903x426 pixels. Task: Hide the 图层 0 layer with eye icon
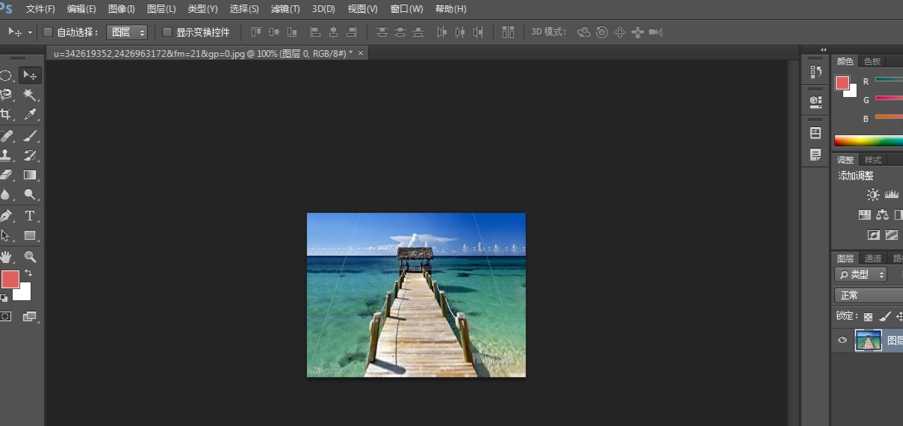click(842, 341)
